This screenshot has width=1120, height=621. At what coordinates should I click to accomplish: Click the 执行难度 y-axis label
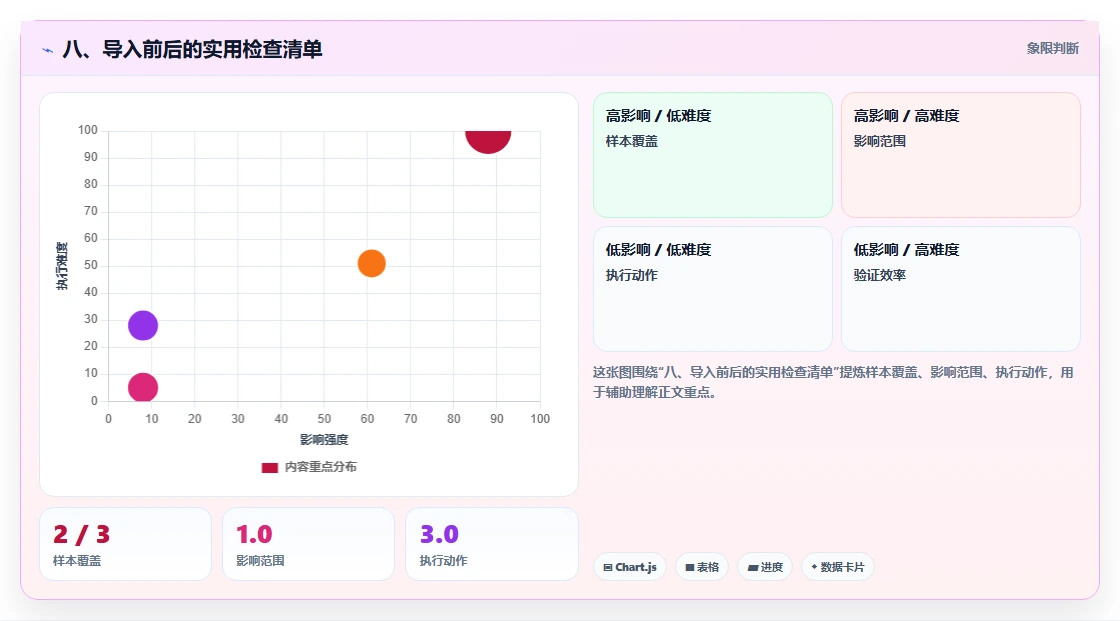(x=62, y=266)
